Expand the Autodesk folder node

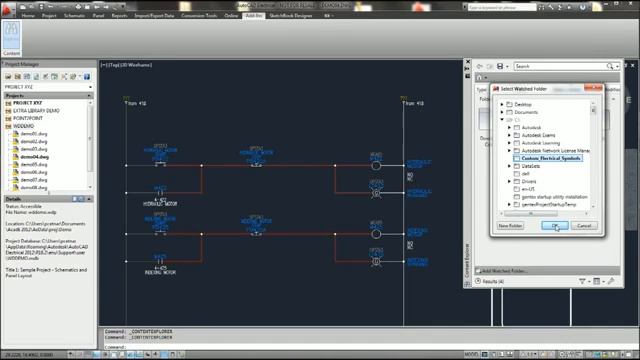pyautogui.click(x=509, y=128)
